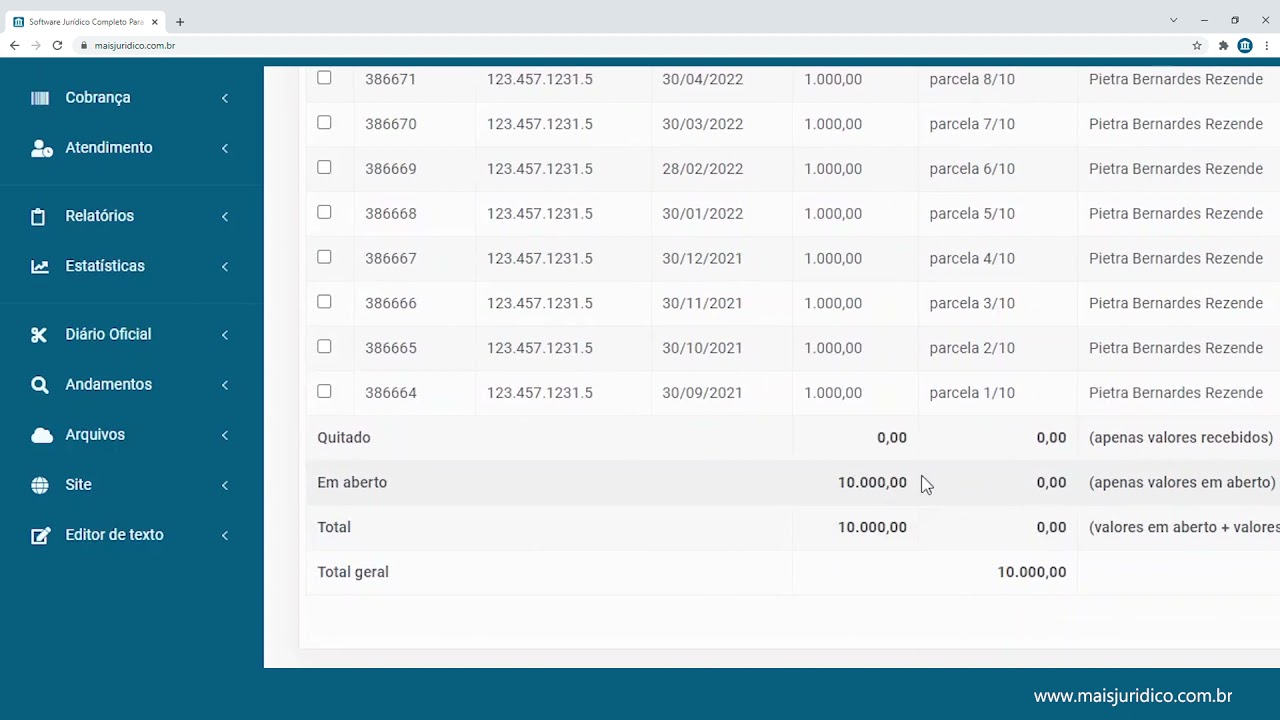The width and height of the screenshot is (1280, 720).
Task: Open a new browser tab
Action: pyautogui.click(x=180, y=21)
